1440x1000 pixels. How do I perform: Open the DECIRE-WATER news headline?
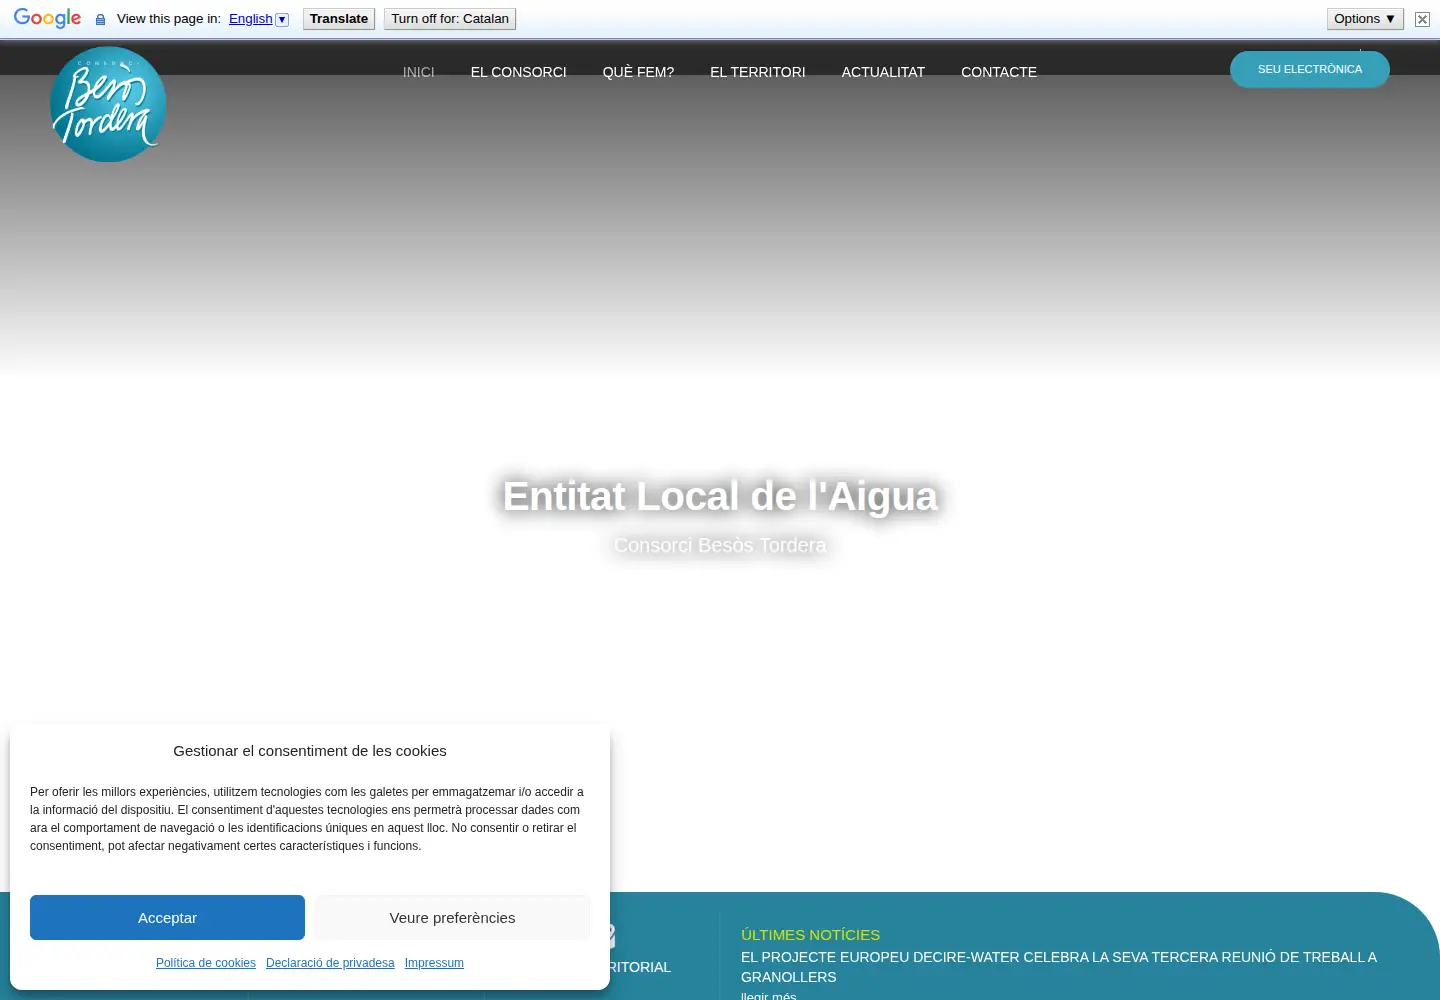1059,967
